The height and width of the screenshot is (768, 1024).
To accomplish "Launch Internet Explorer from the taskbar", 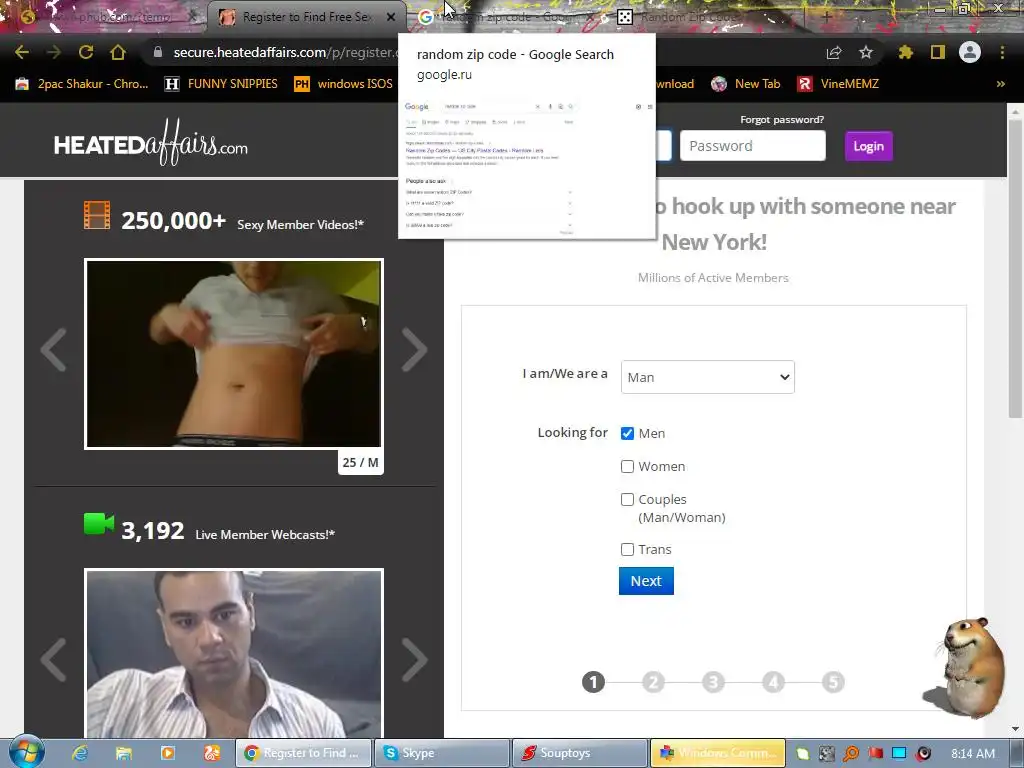I will 80,753.
